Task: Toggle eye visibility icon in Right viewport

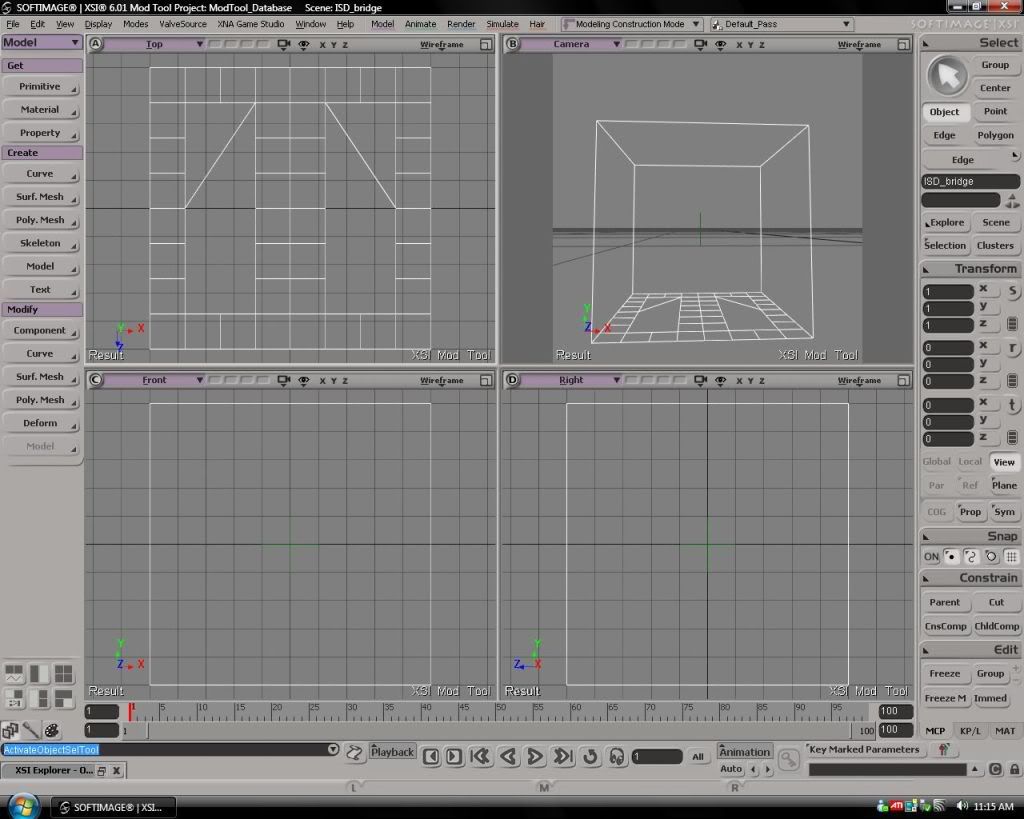Action: pyautogui.click(x=720, y=380)
